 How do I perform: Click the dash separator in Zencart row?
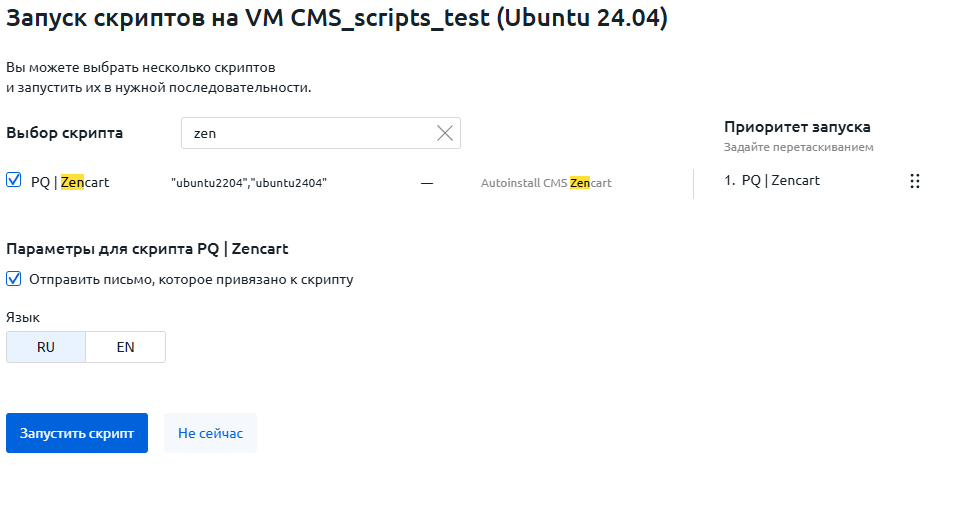pos(427,183)
